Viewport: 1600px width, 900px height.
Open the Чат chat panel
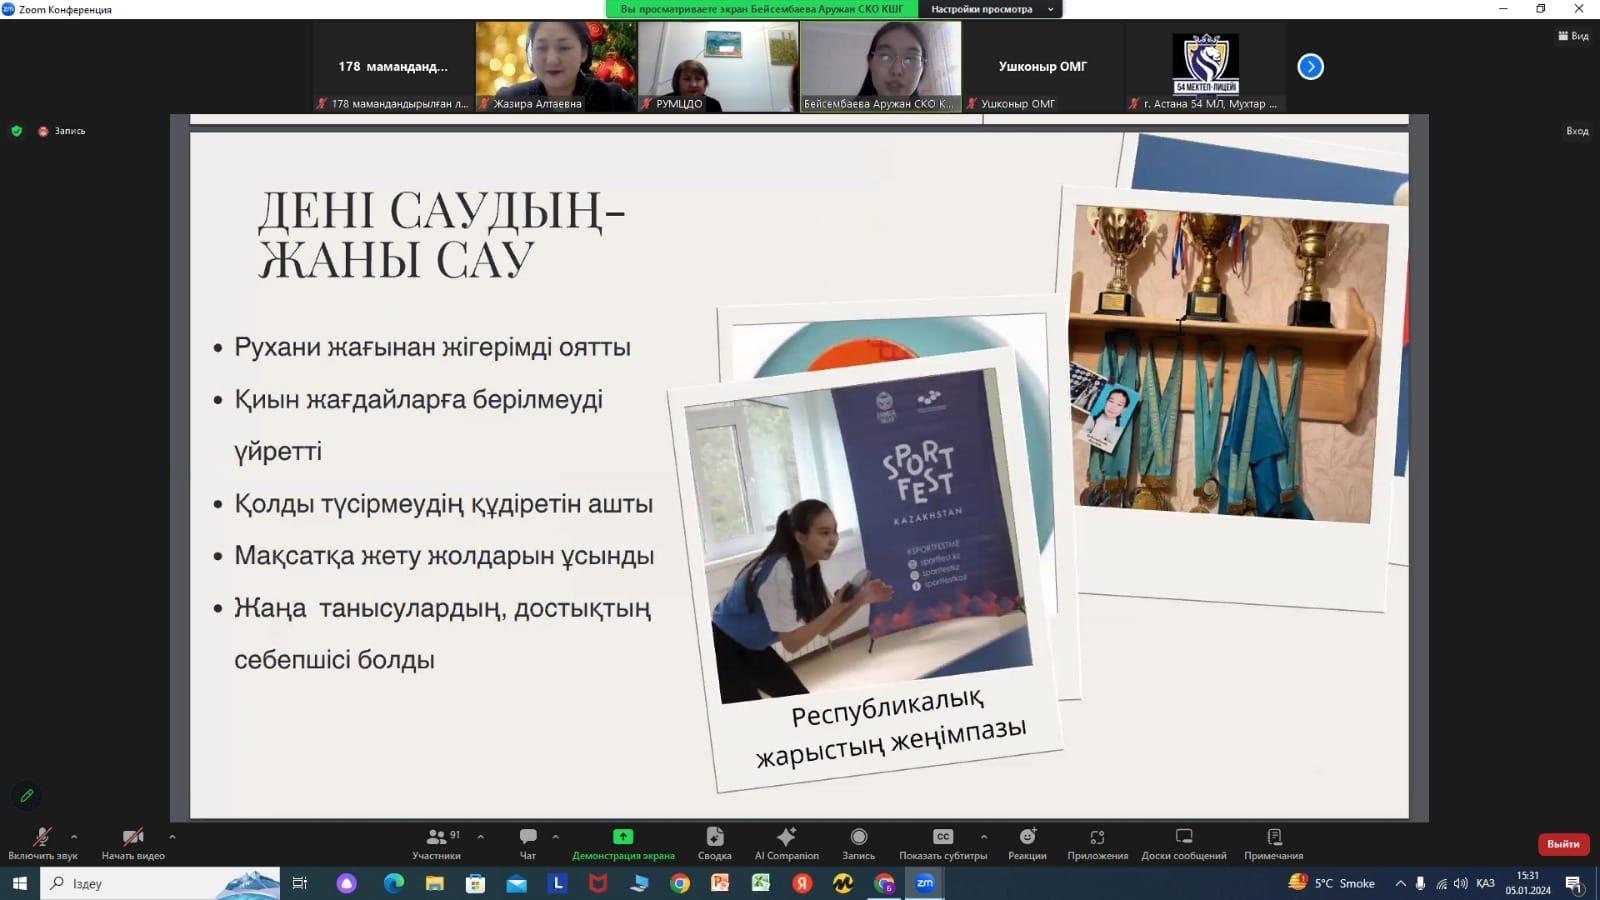pyautogui.click(x=528, y=843)
